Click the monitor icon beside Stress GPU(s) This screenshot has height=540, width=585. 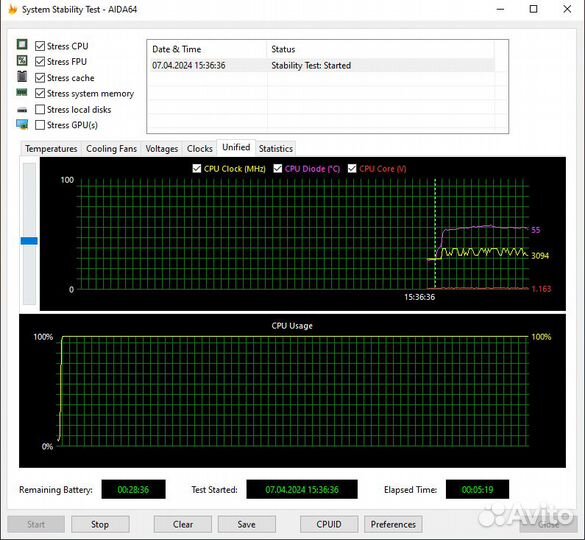[22, 124]
